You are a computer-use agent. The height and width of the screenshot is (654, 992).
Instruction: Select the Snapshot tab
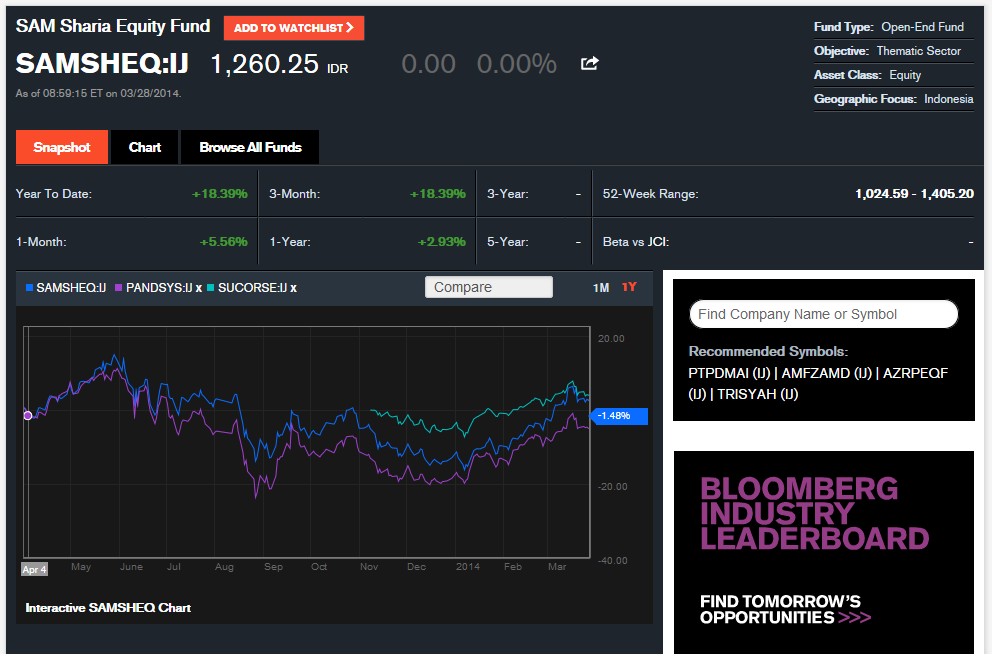coord(61,147)
